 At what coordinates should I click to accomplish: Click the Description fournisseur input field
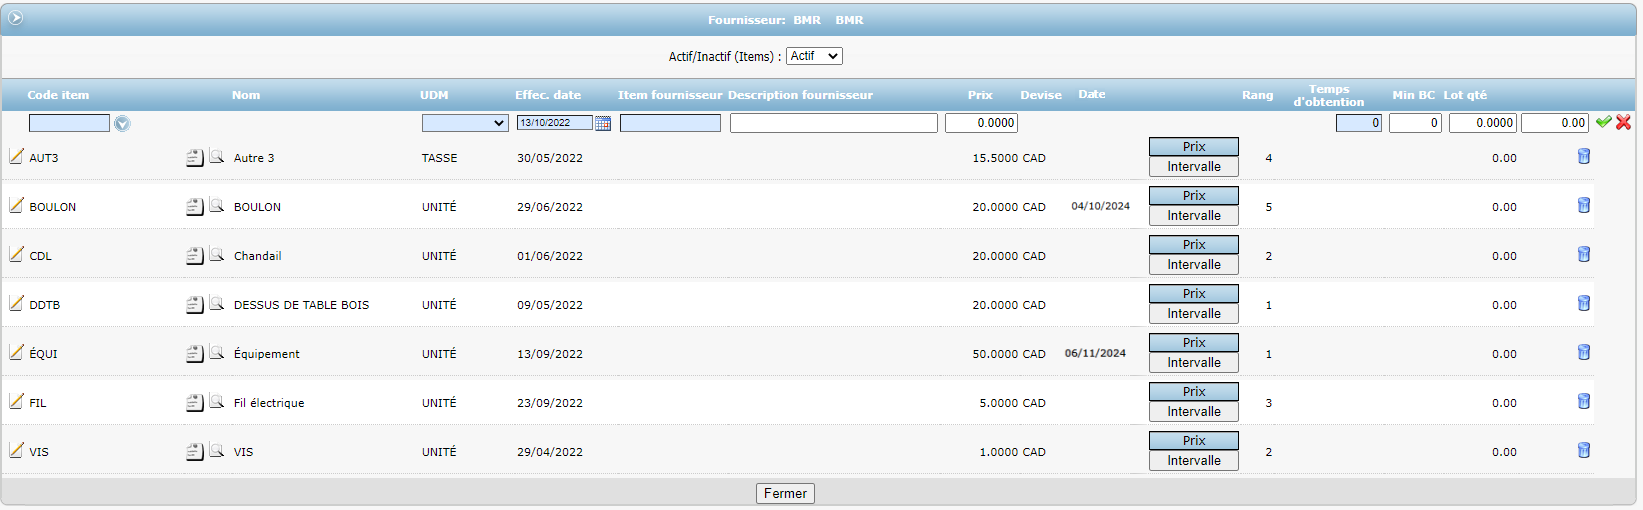(833, 123)
